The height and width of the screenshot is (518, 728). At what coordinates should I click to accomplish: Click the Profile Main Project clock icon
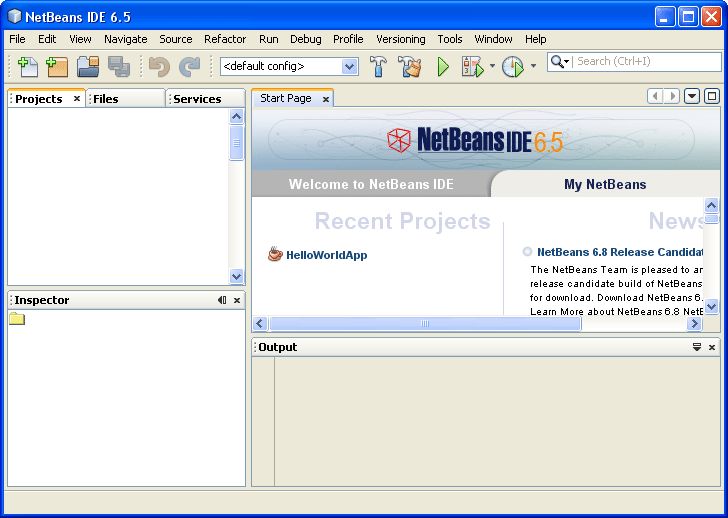click(513, 67)
